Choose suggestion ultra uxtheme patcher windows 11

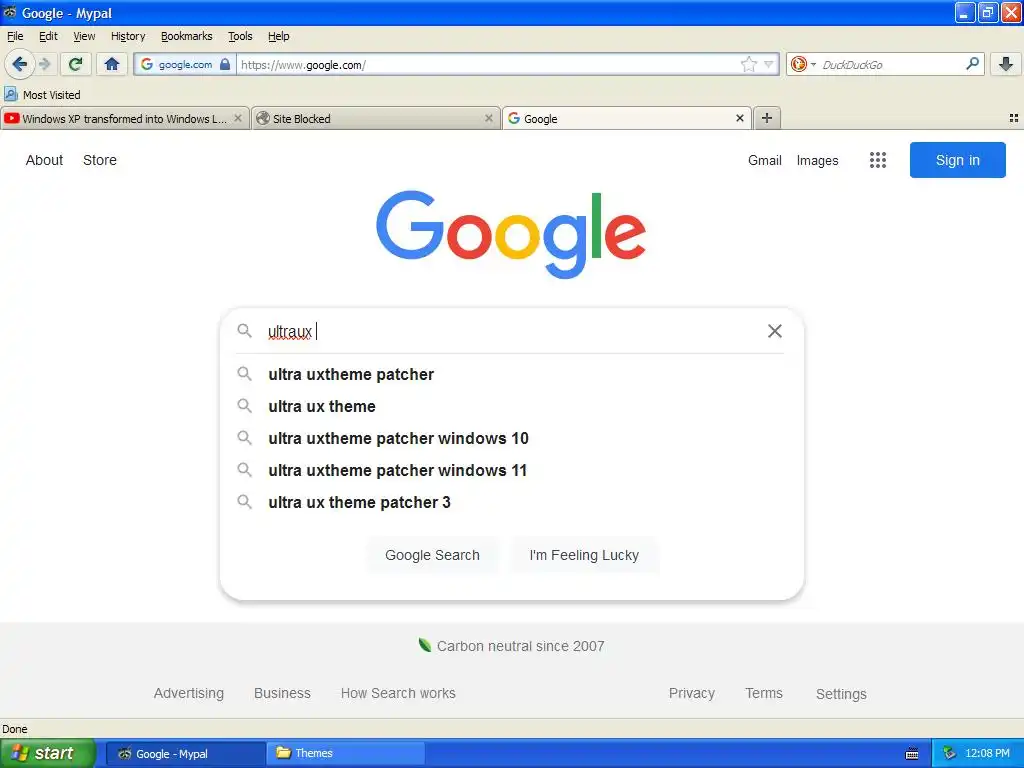pos(511,470)
